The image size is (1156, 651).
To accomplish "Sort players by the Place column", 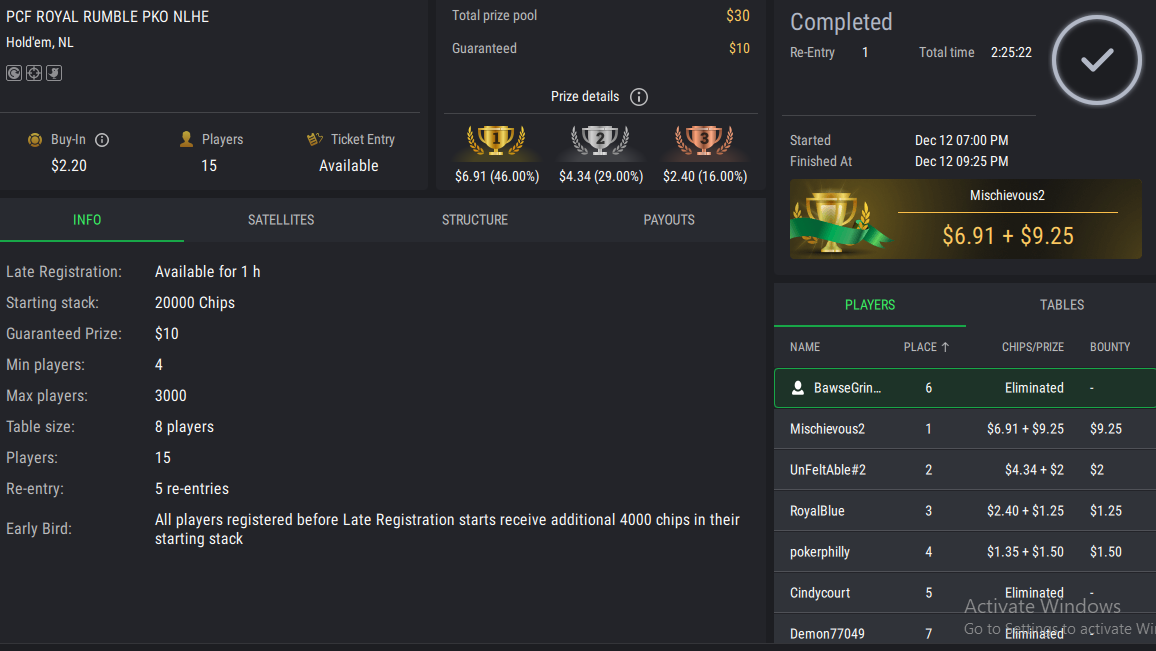I will click(x=926, y=347).
